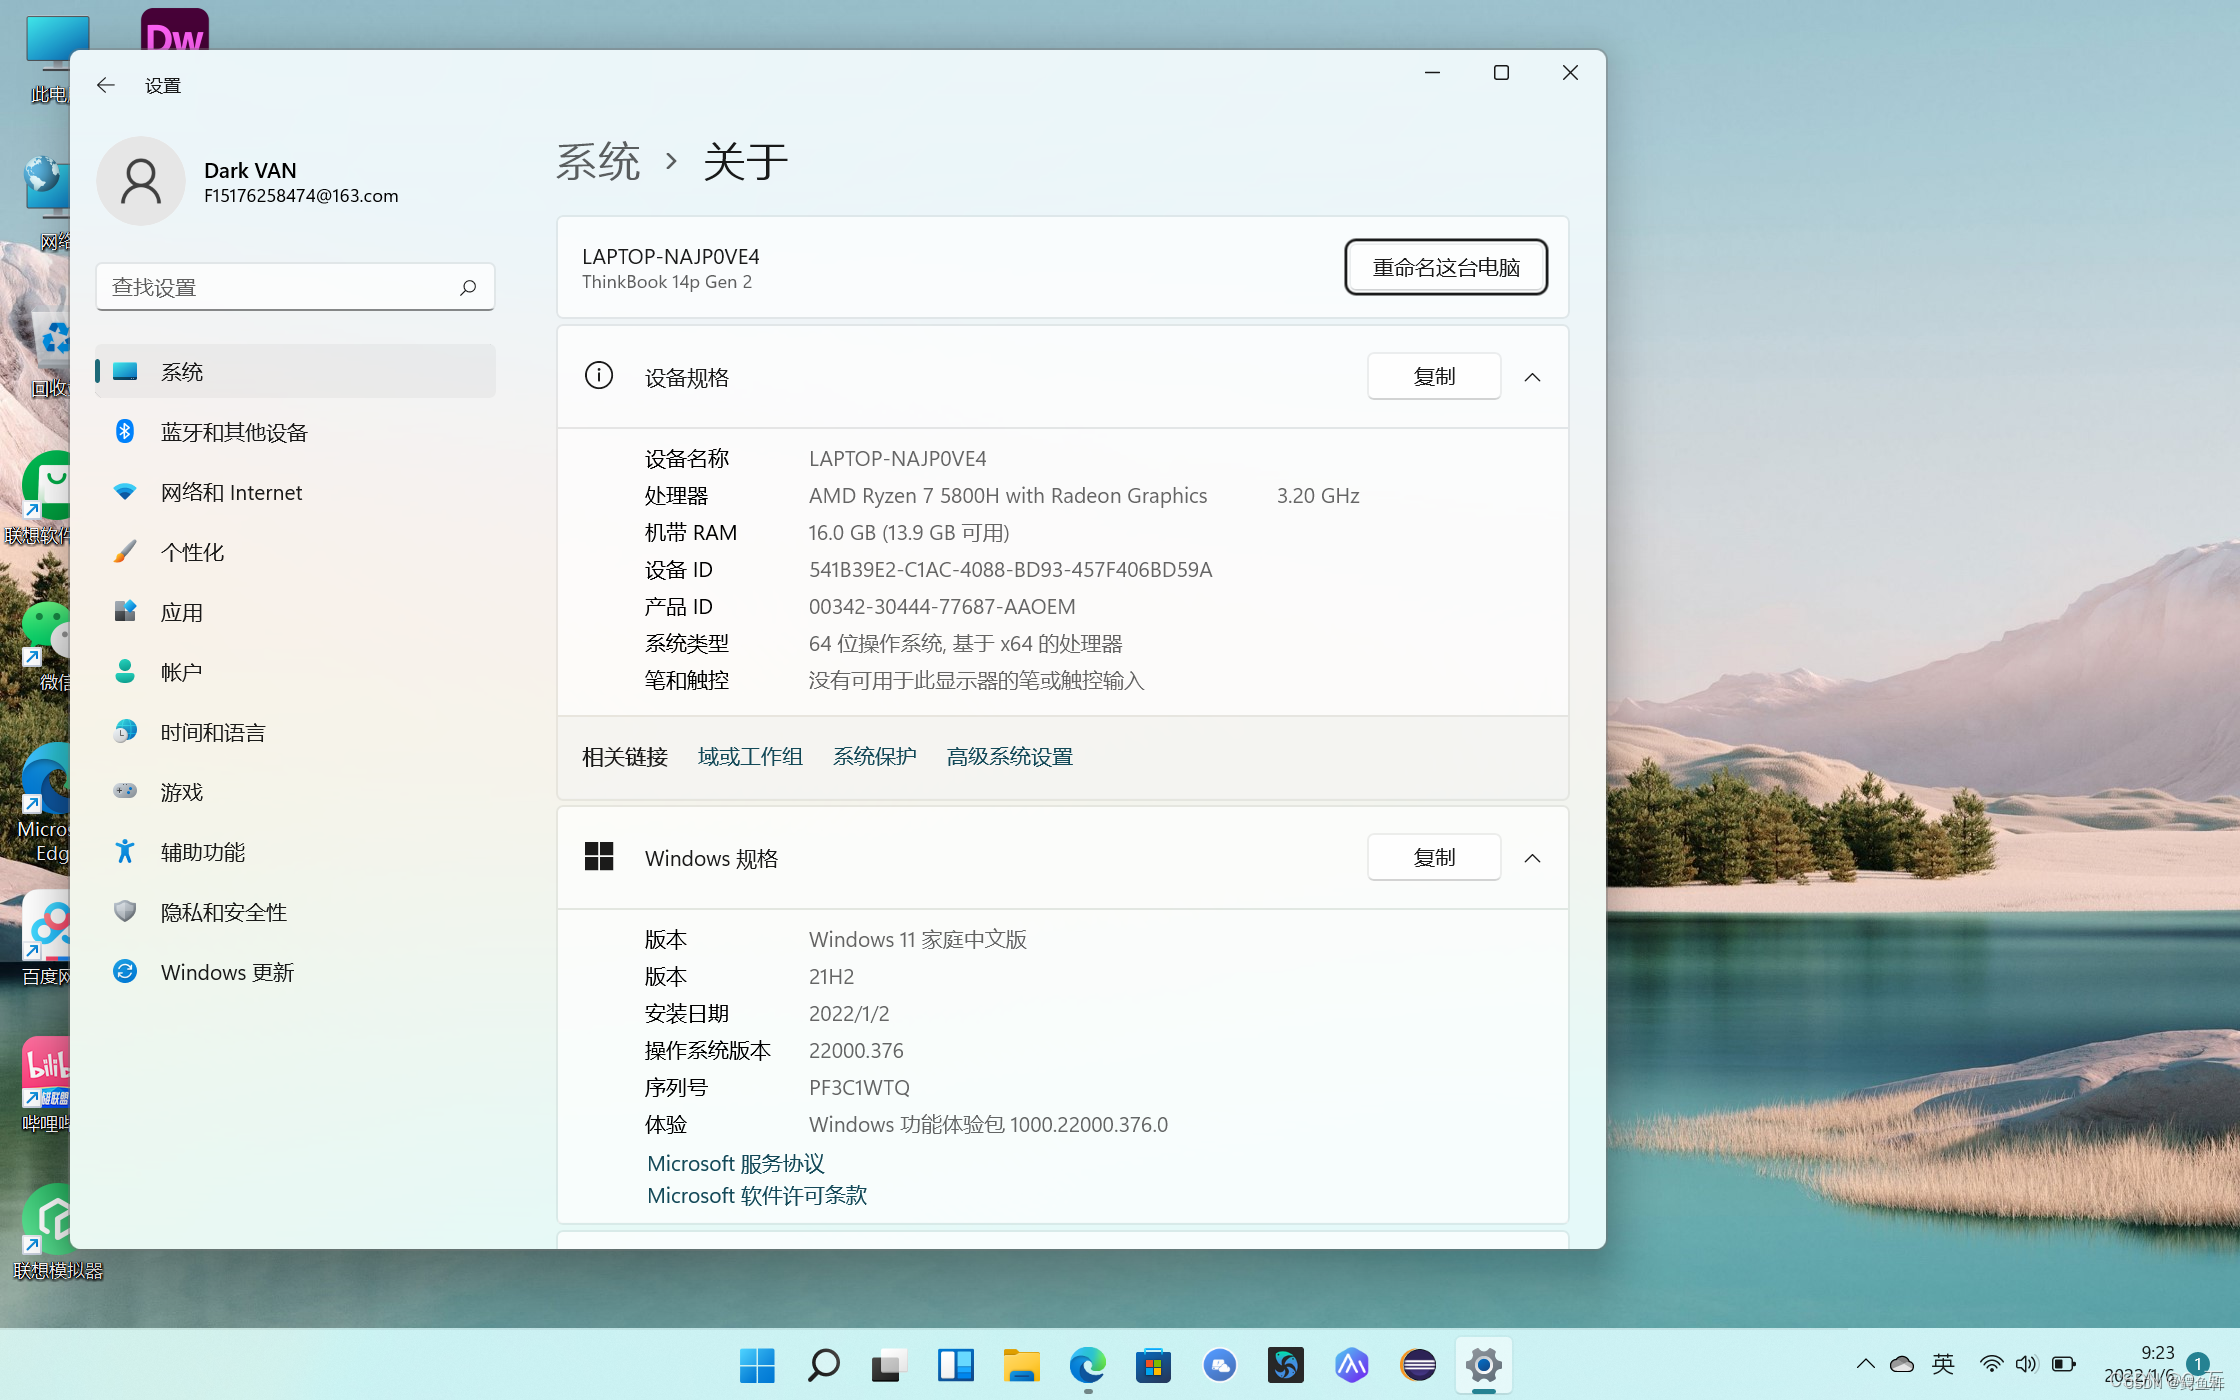Click the Settings gear icon on taskbar
This screenshot has width=2240, height=1400.
(x=1483, y=1365)
